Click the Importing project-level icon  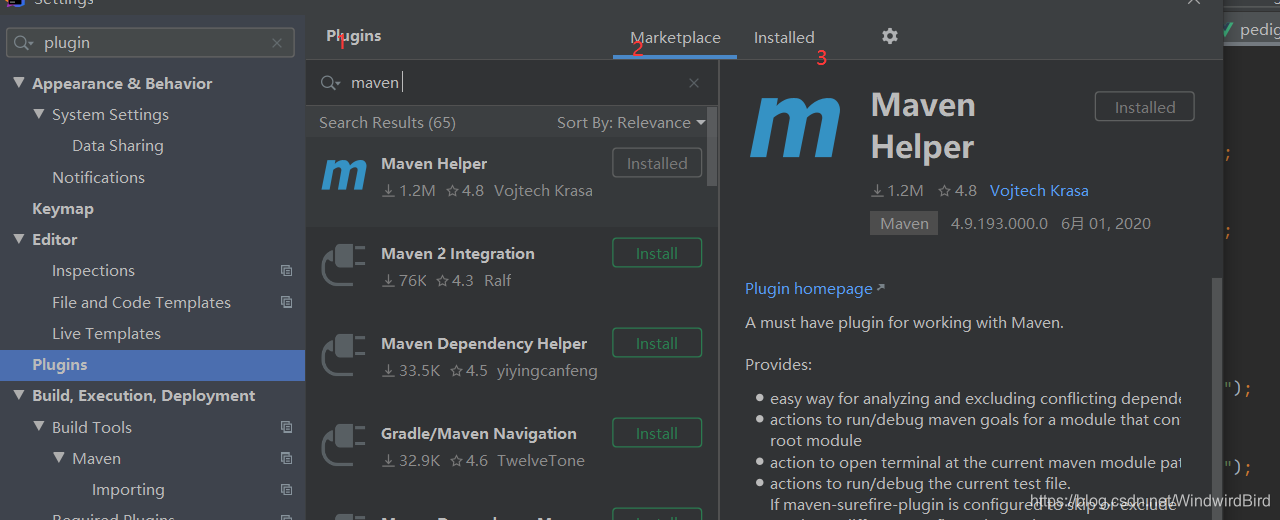point(287,490)
